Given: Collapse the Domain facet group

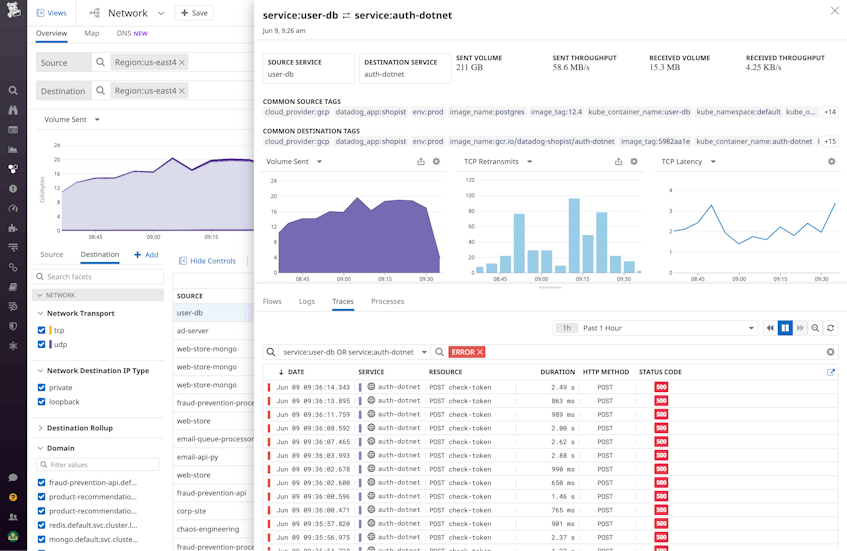Looking at the screenshot, I should (x=40, y=448).
